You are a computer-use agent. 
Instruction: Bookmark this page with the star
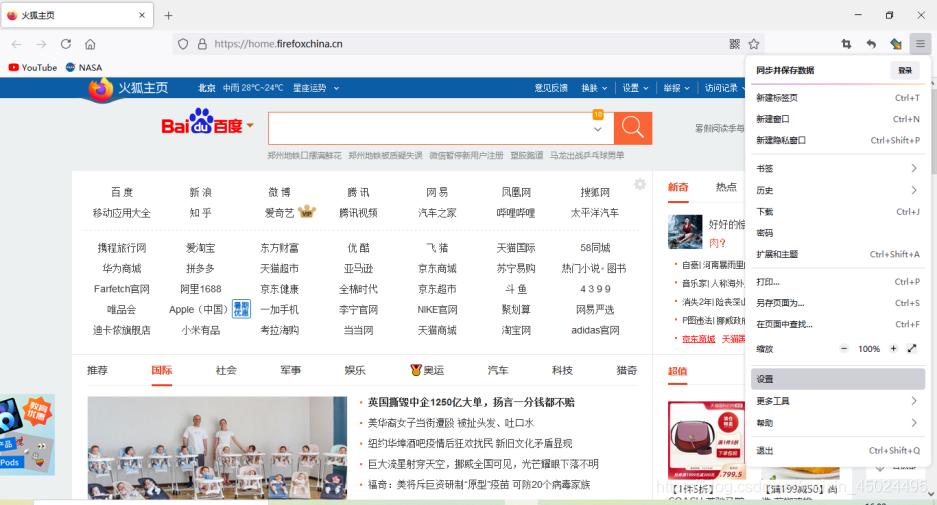(754, 44)
